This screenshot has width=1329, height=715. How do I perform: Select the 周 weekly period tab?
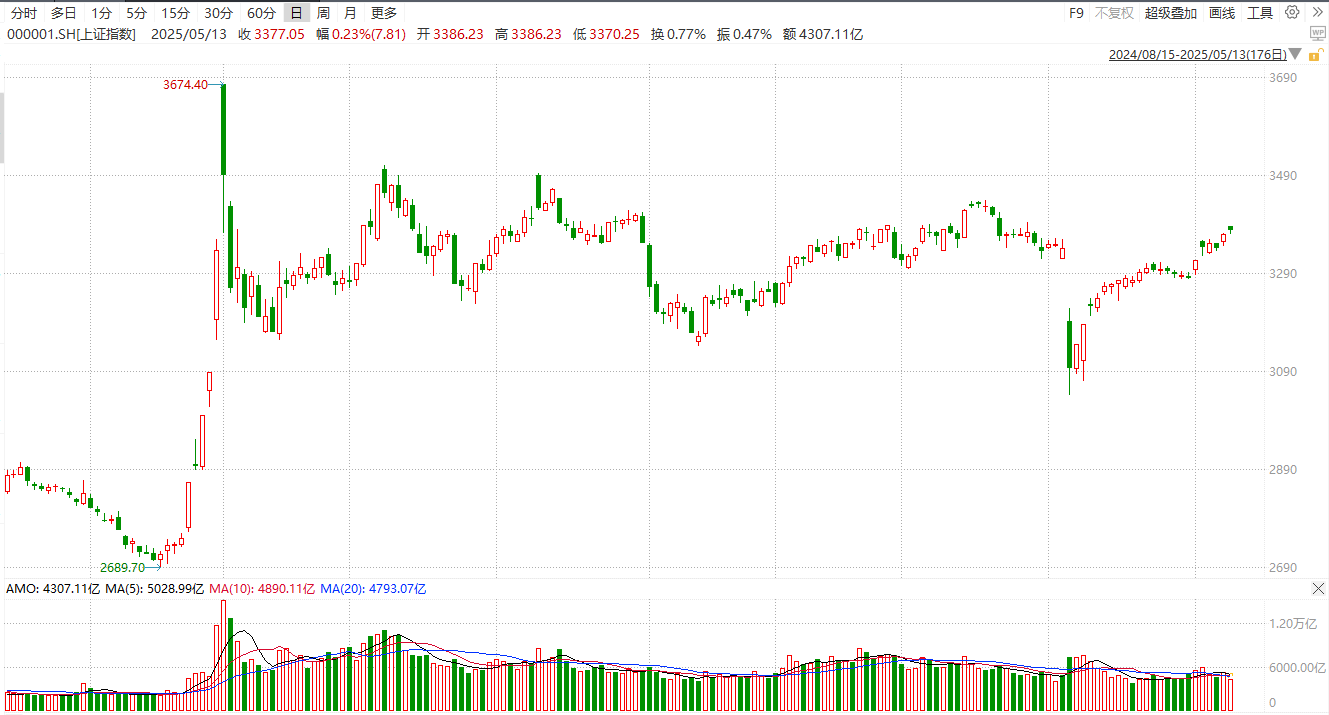(x=323, y=13)
